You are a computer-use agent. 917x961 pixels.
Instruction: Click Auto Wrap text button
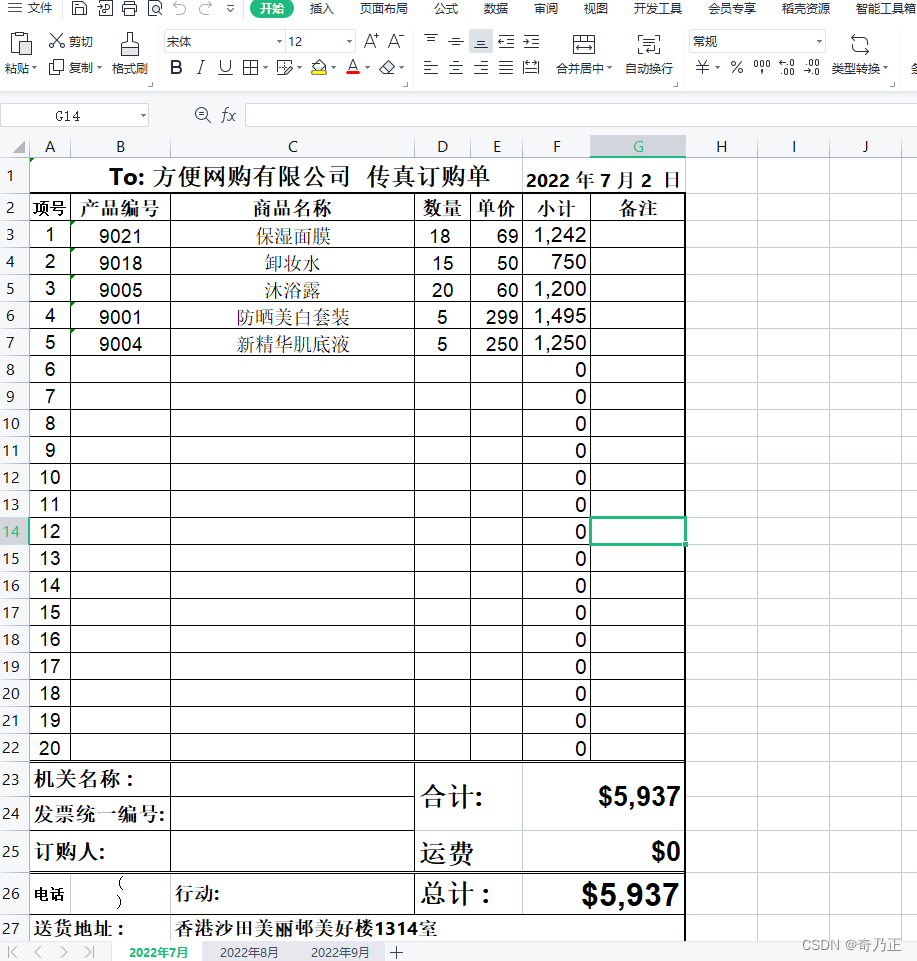[x=649, y=53]
